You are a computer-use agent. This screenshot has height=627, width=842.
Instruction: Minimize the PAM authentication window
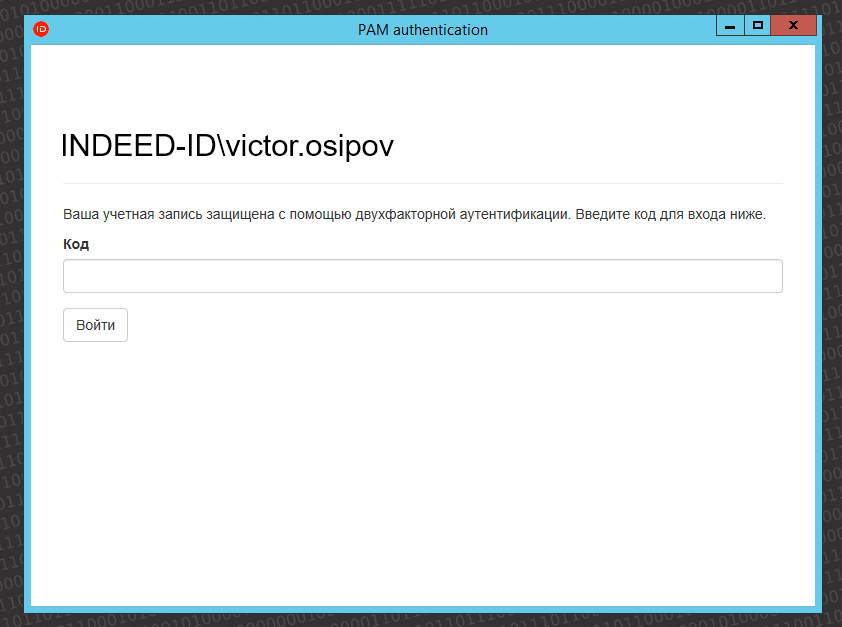[730, 26]
